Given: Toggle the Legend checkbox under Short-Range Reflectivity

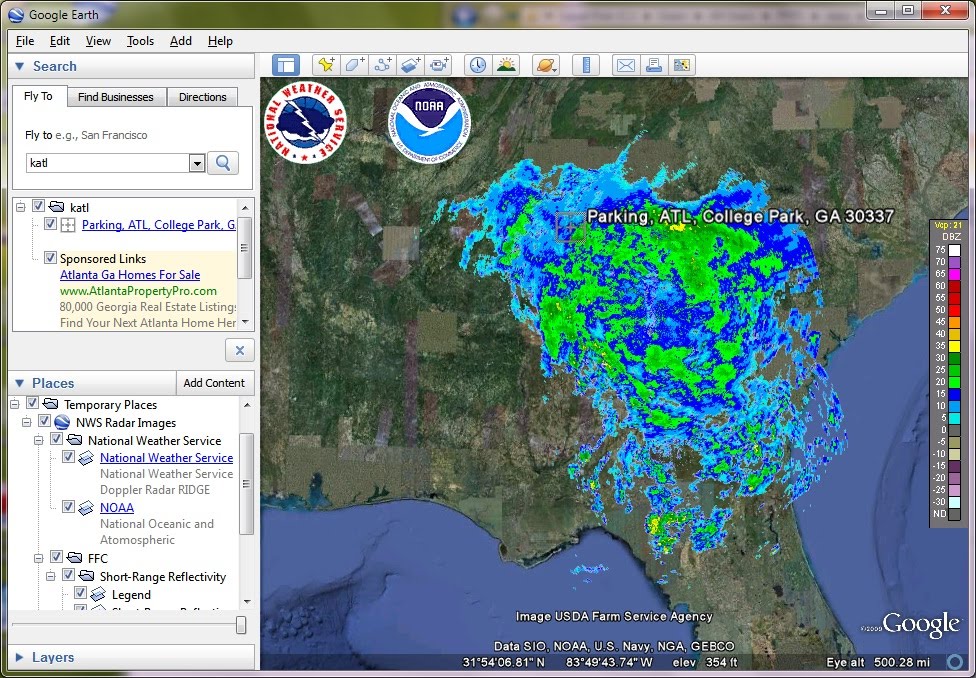Looking at the screenshot, I should 81,592.
